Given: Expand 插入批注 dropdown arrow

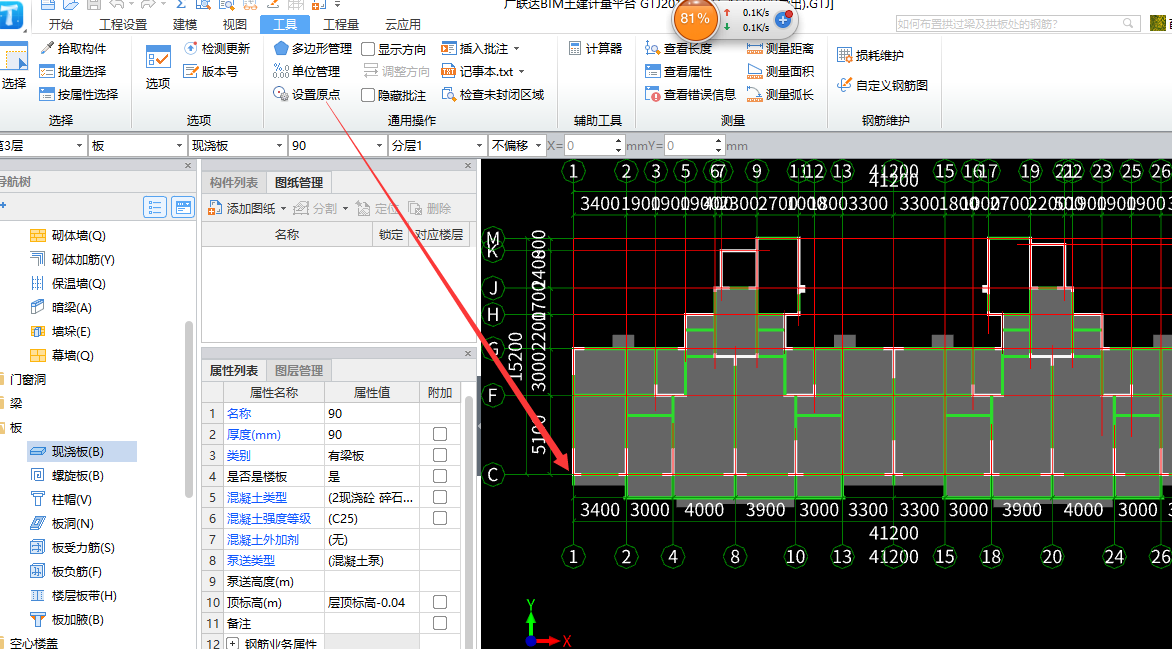Looking at the screenshot, I should tap(516, 49).
